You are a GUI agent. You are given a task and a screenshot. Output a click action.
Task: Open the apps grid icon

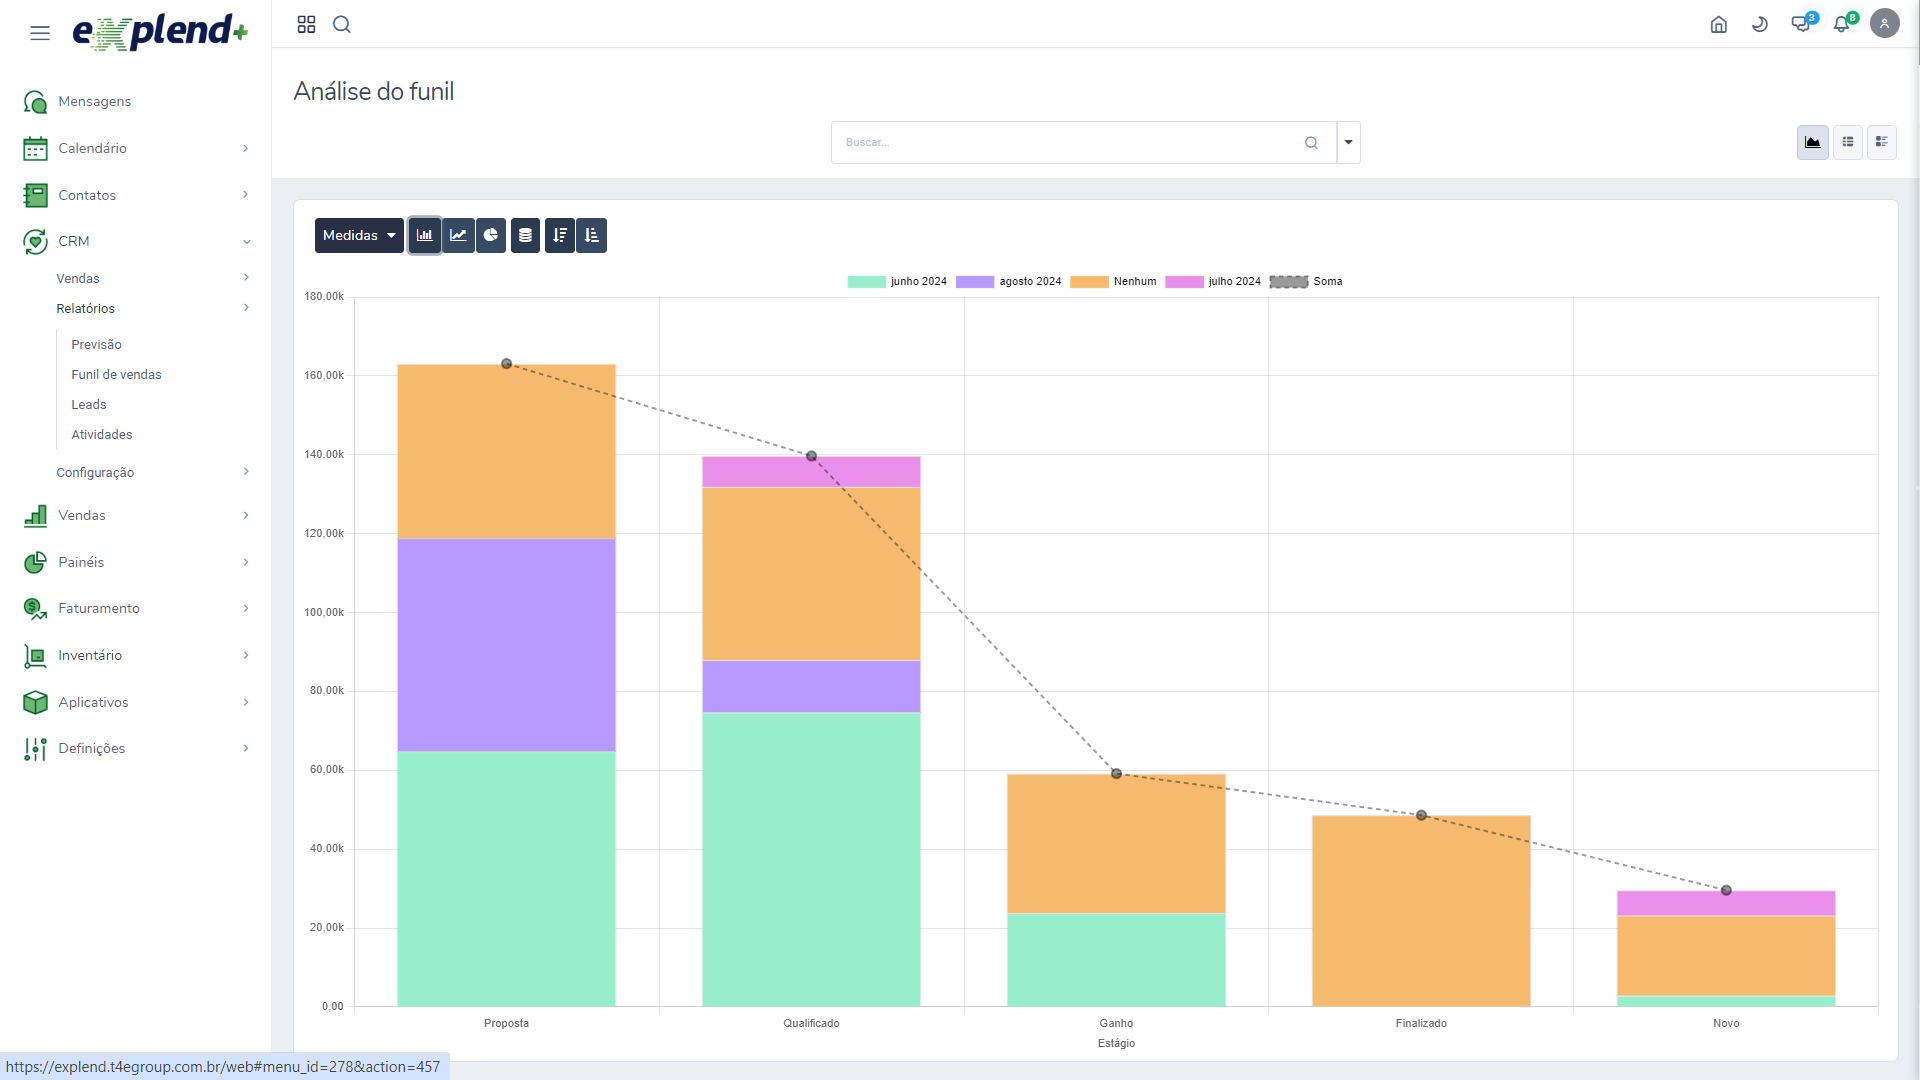pos(306,24)
